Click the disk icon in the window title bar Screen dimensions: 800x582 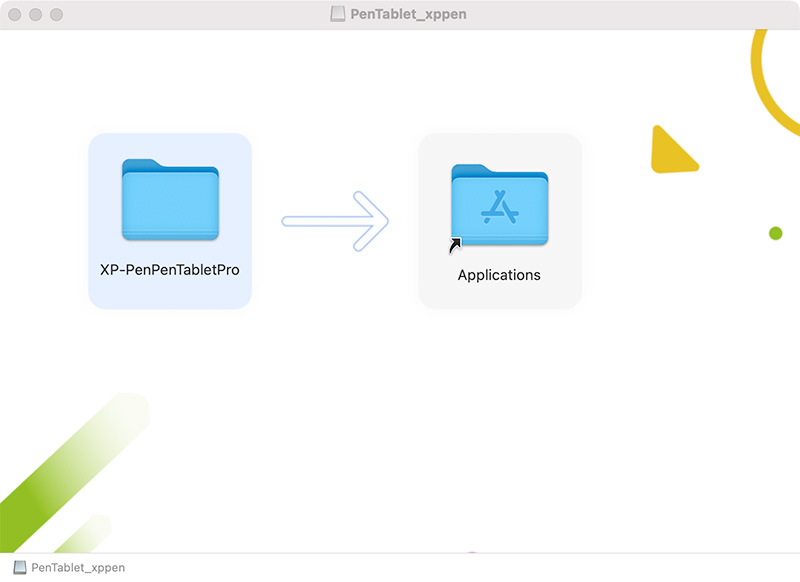338,14
